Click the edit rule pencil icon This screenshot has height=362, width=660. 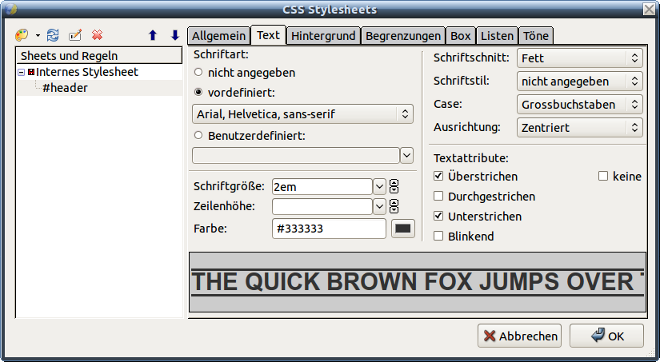[75, 35]
